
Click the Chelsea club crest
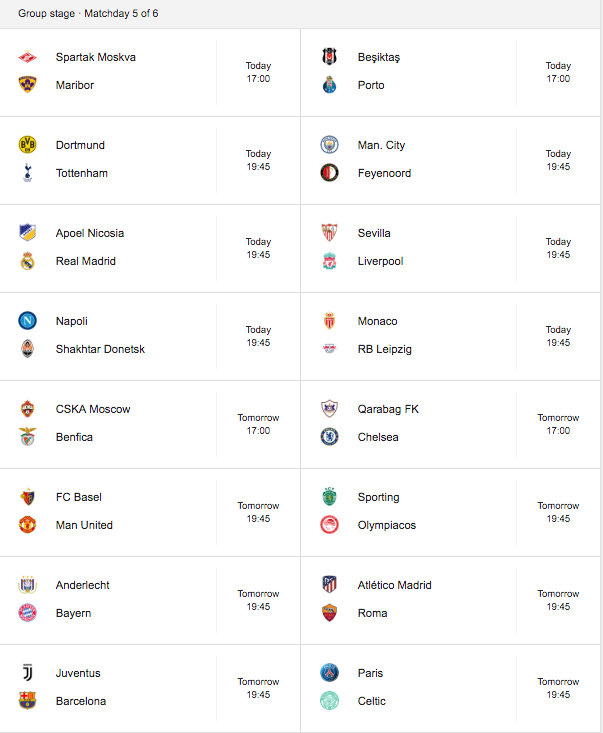[x=330, y=437]
